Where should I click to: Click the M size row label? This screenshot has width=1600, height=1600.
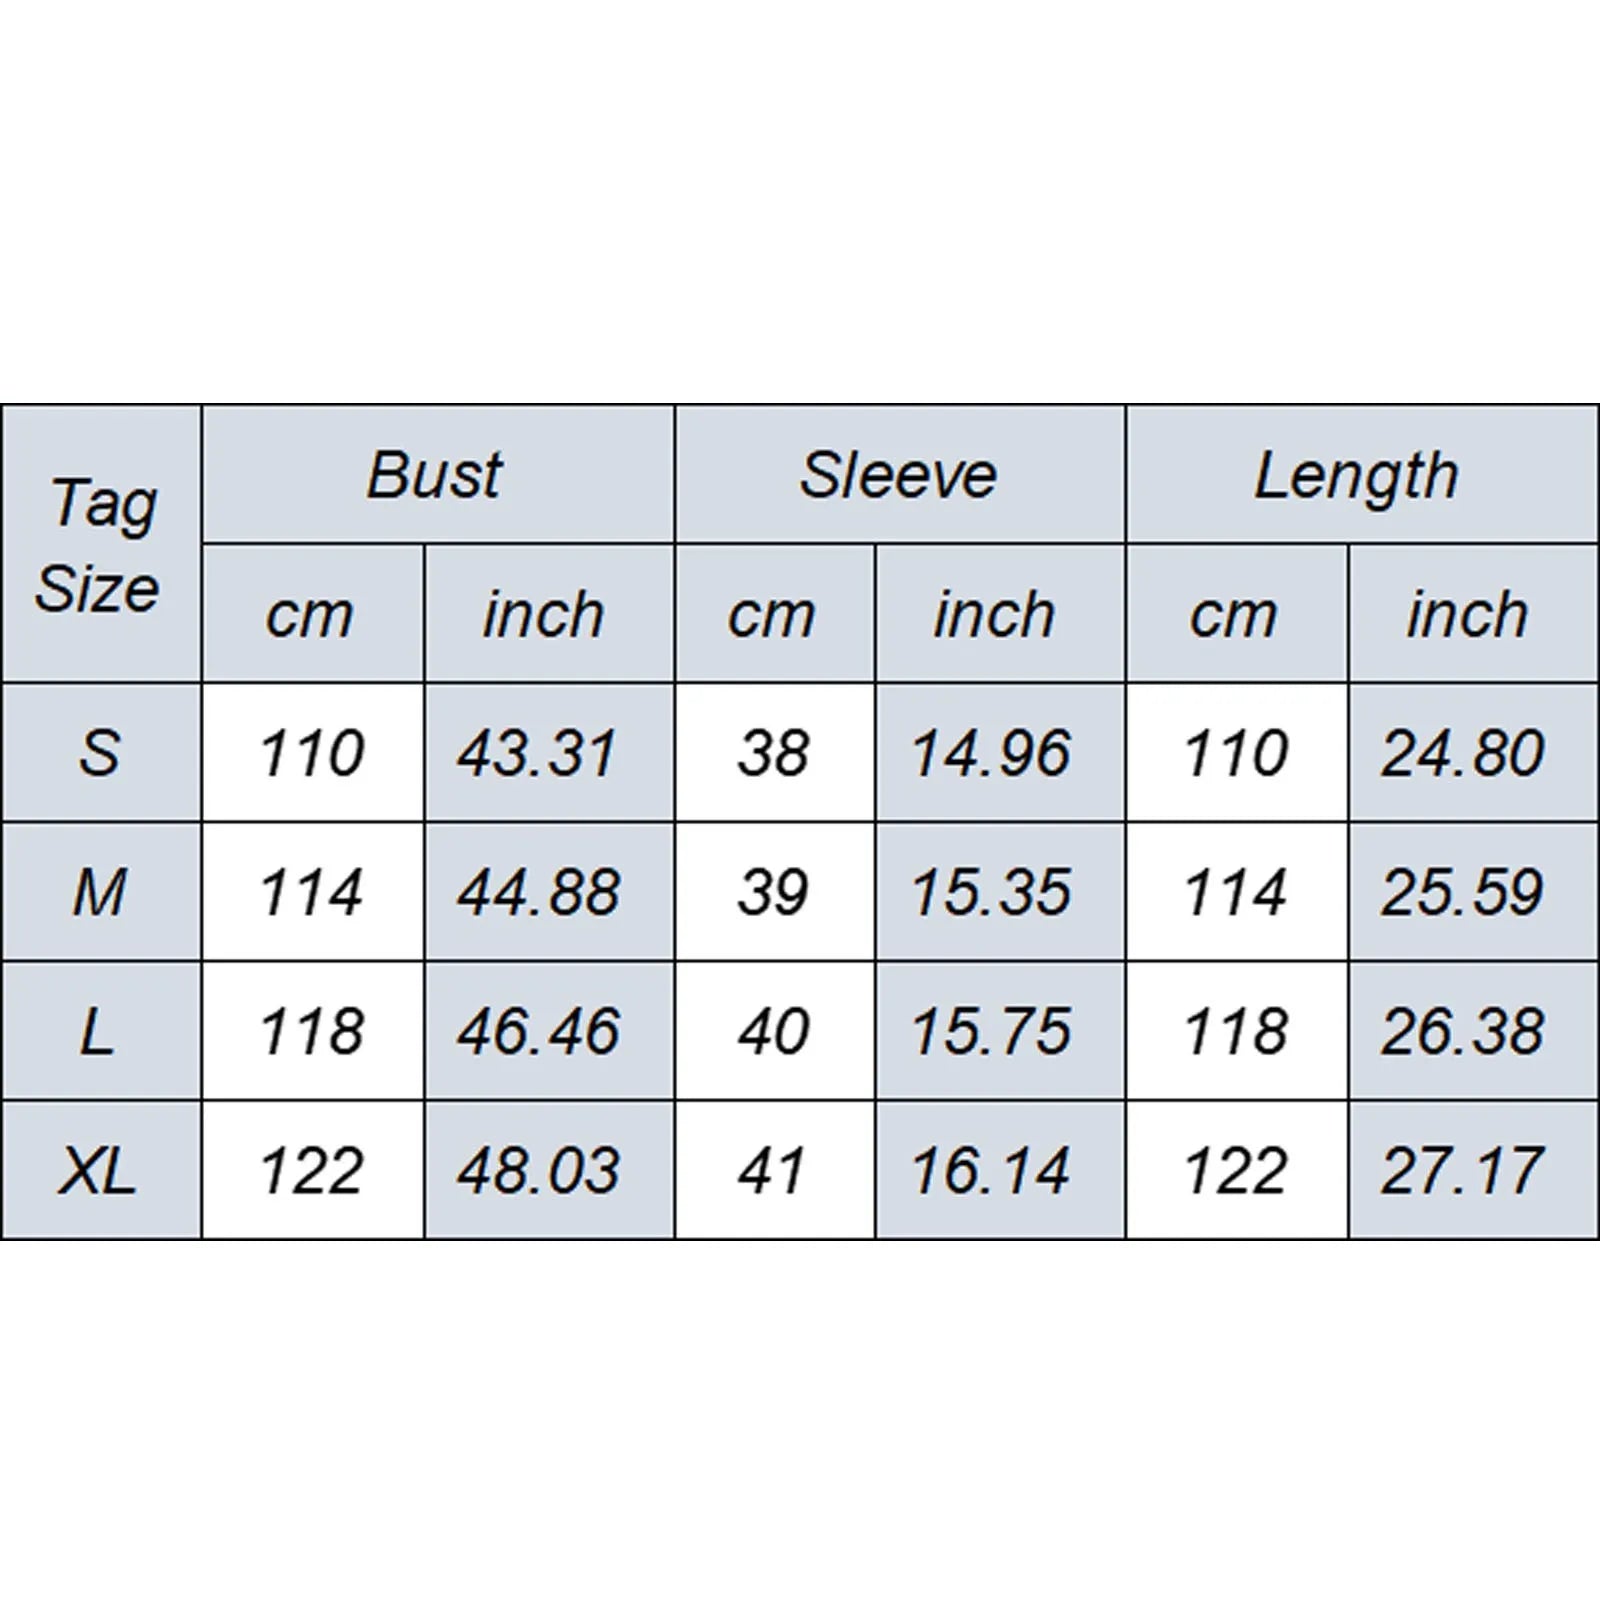[x=101, y=892]
